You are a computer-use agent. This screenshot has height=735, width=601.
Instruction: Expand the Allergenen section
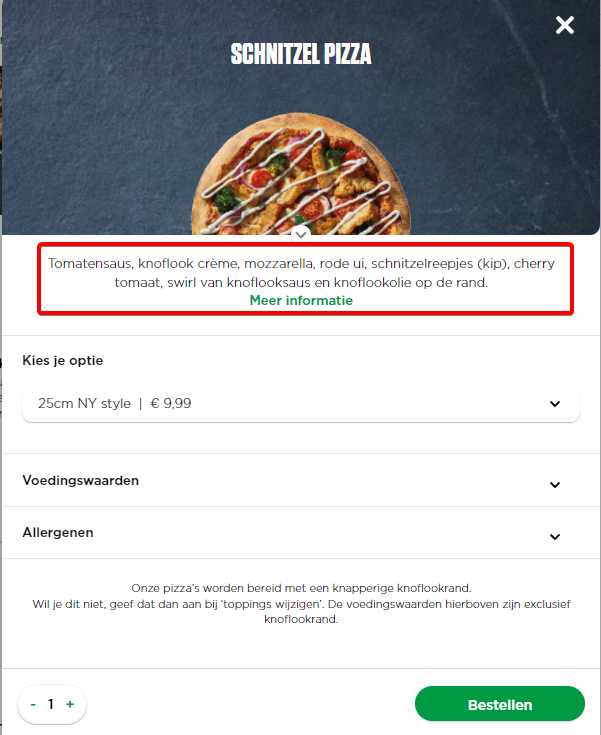[x=301, y=532]
